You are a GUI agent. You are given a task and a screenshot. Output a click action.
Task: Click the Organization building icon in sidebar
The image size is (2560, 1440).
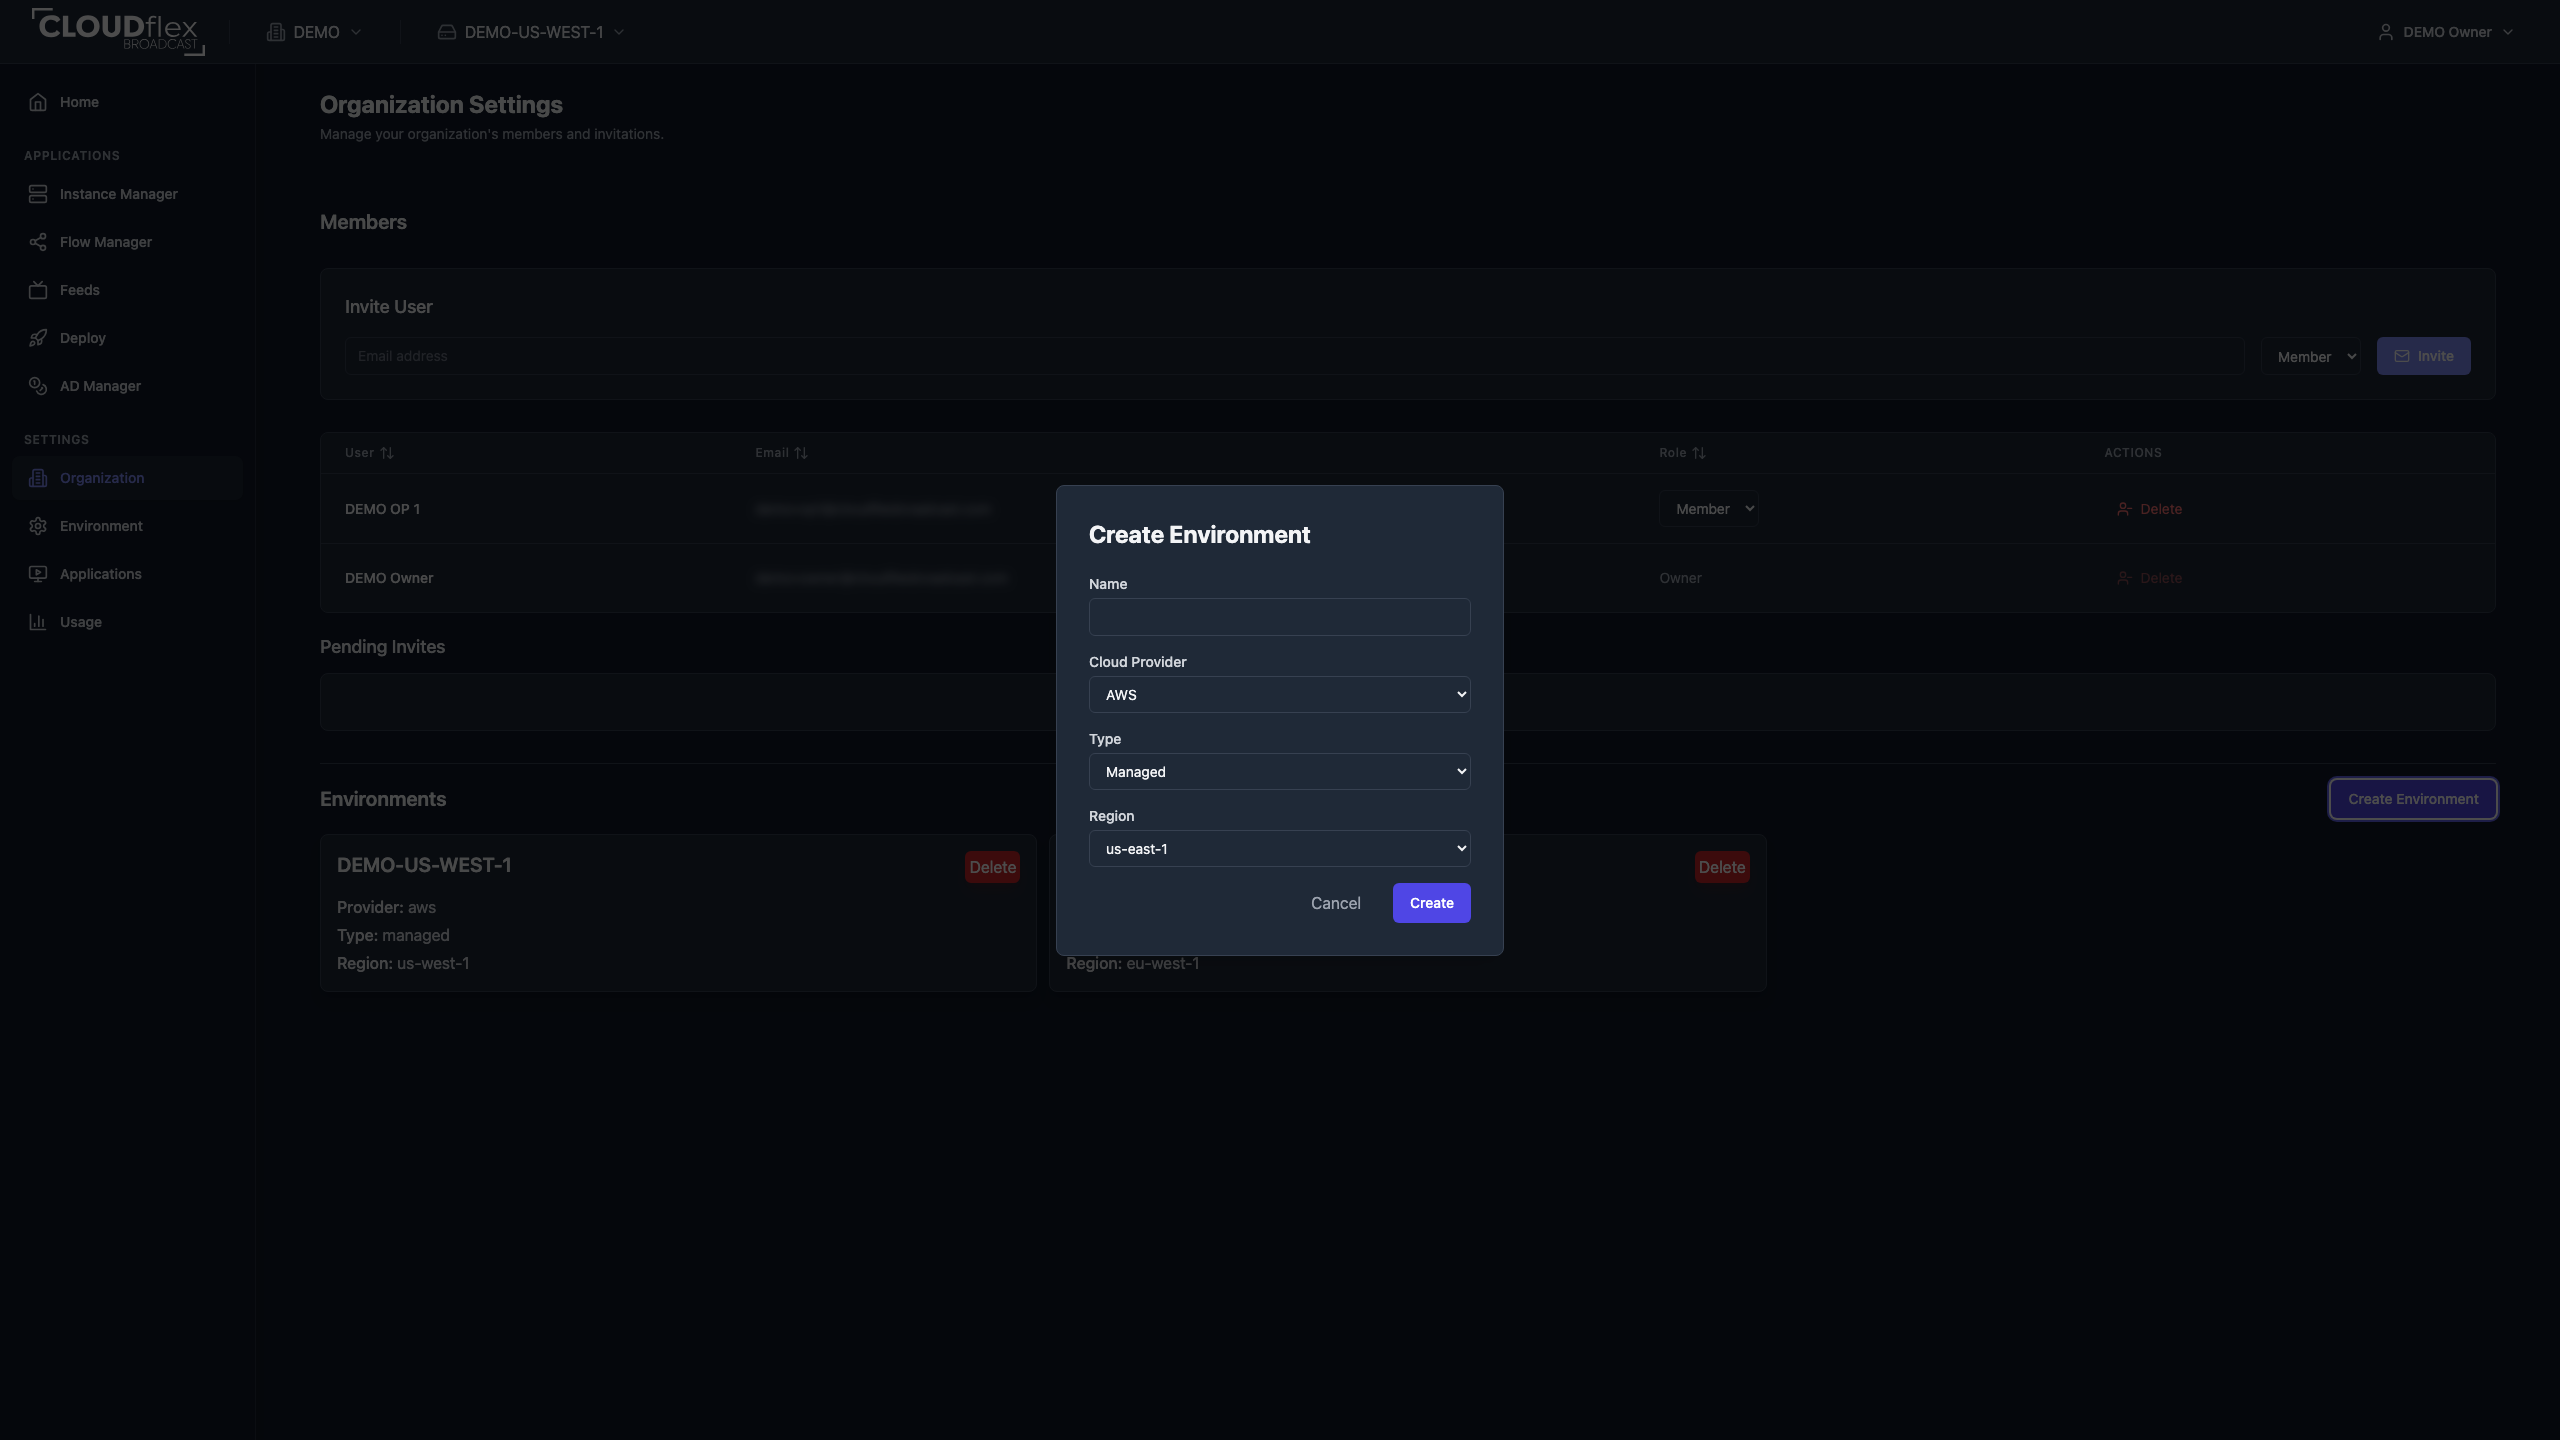click(38, 478)
